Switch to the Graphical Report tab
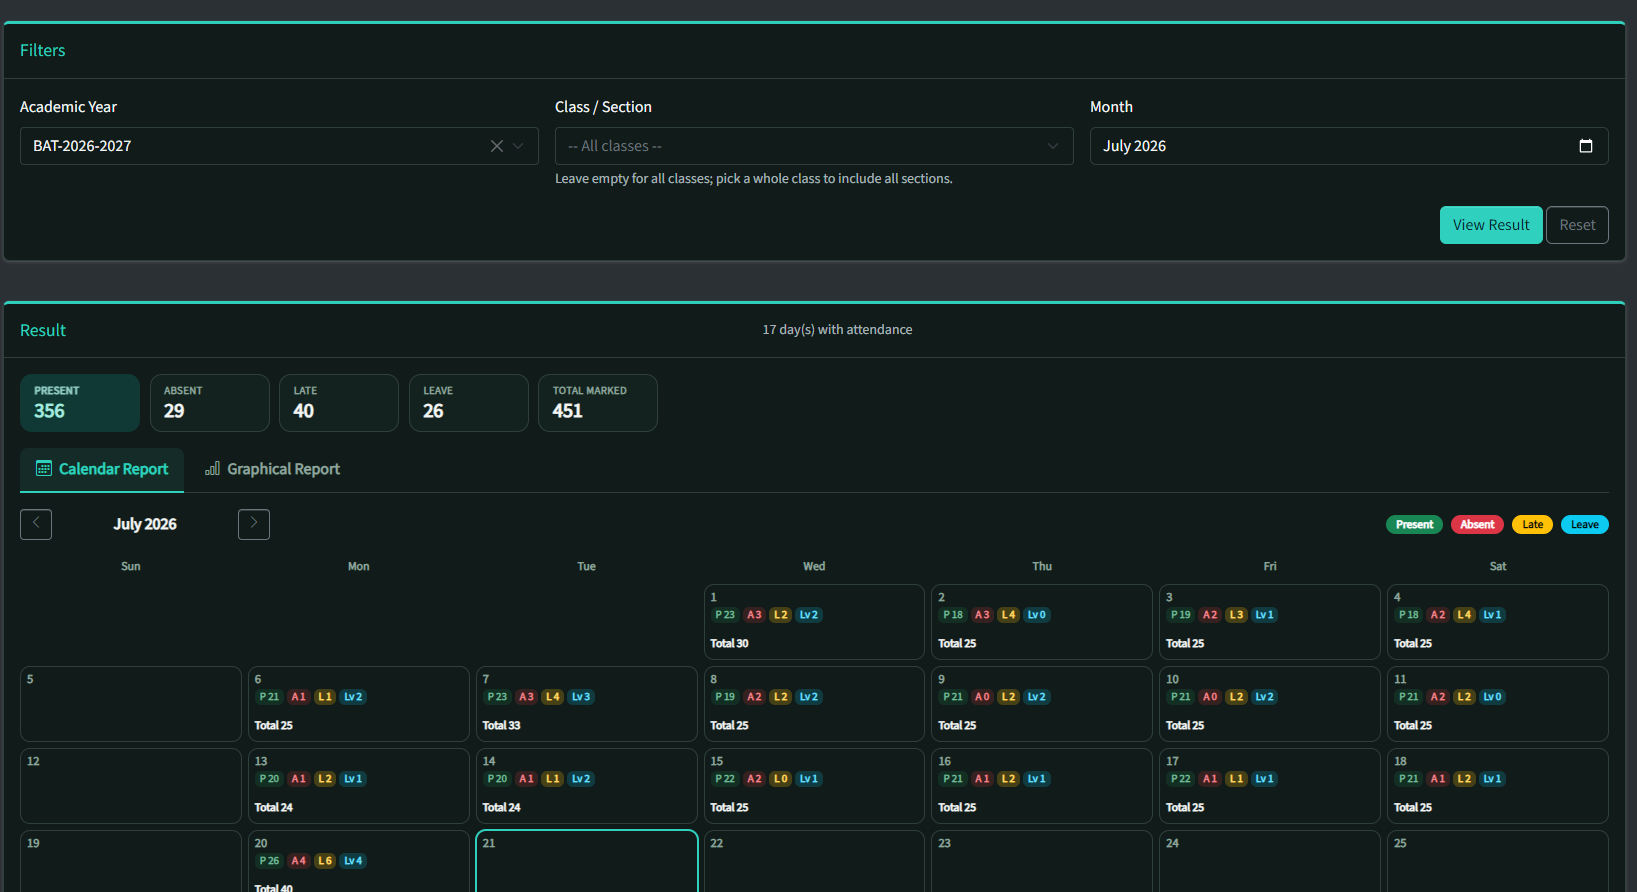Viewport: 1637px width, 892px height. 272,469
